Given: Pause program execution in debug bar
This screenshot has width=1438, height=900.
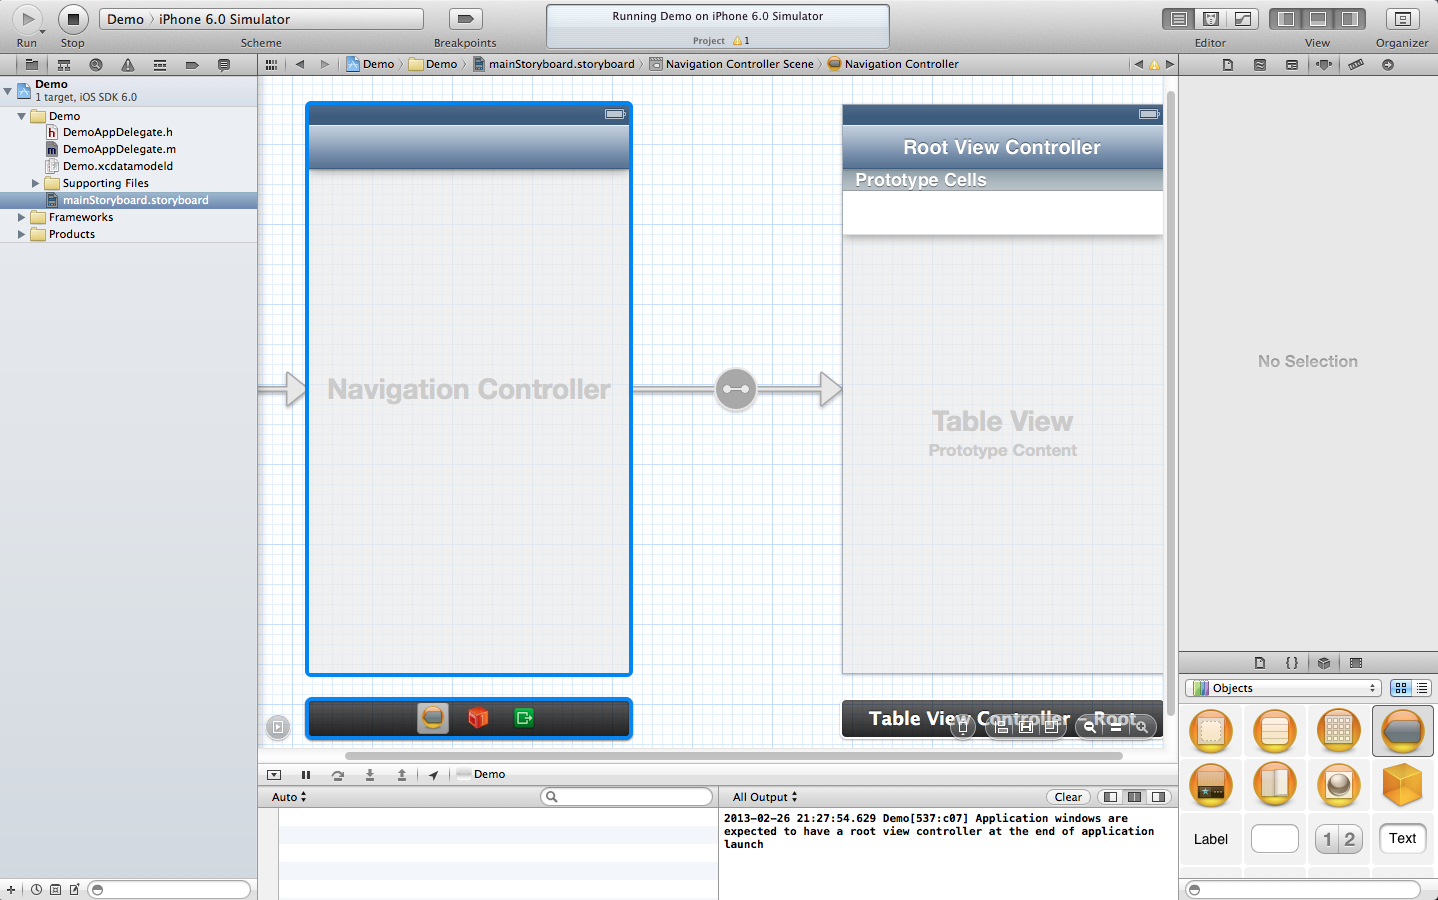Looking at the screenshot, I should click(x=306, y=774).
